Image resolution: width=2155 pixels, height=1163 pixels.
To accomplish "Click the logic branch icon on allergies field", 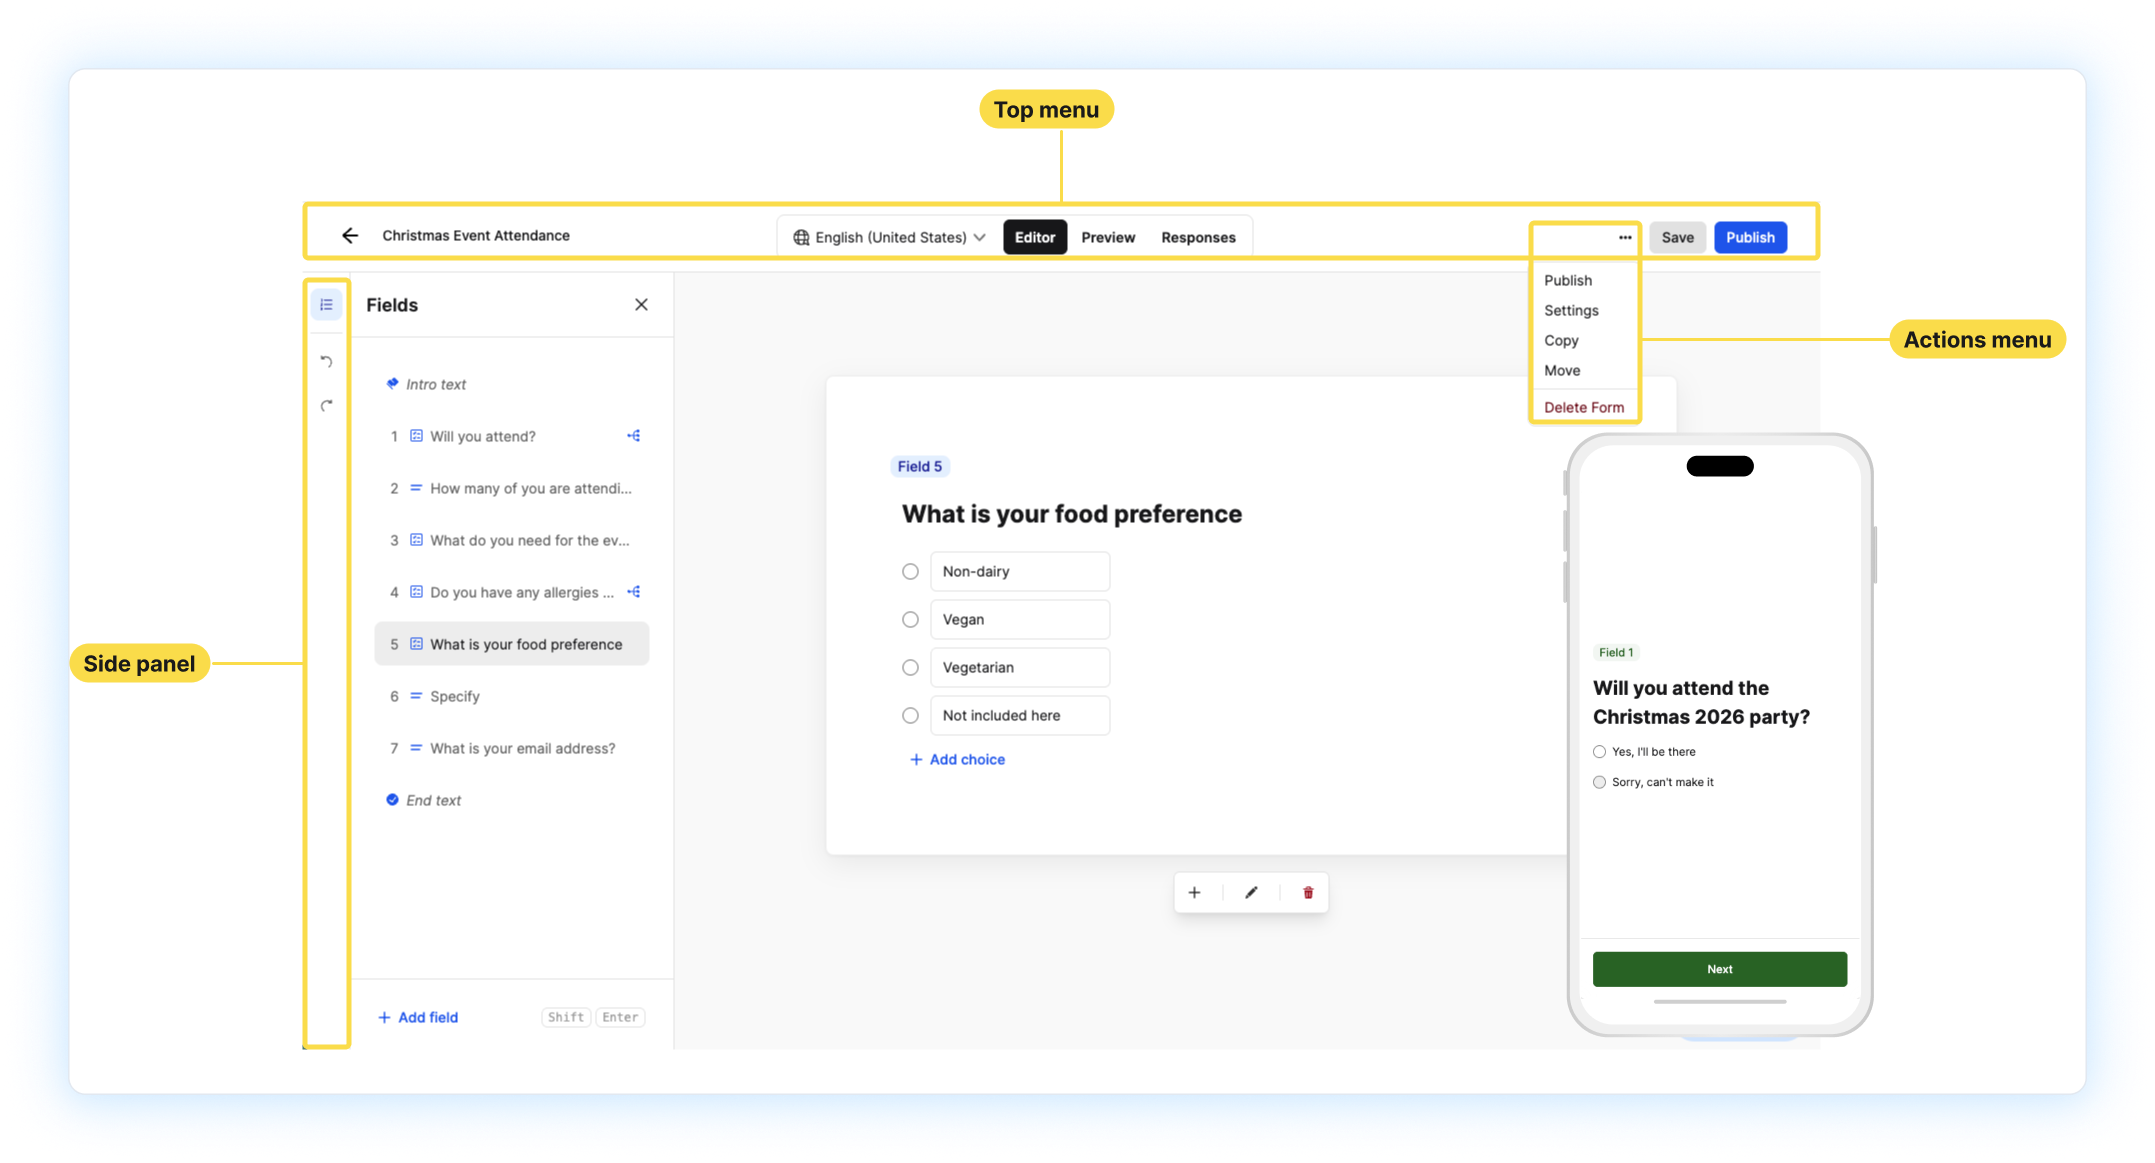I will click(634, 592).
